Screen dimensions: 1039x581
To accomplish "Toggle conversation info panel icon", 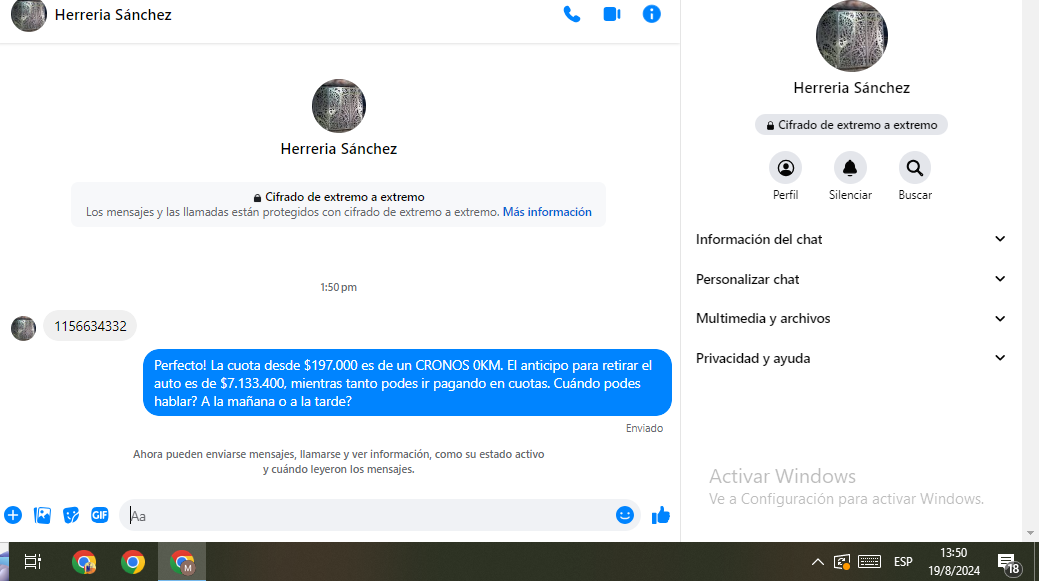I will [x=651, y=14].
